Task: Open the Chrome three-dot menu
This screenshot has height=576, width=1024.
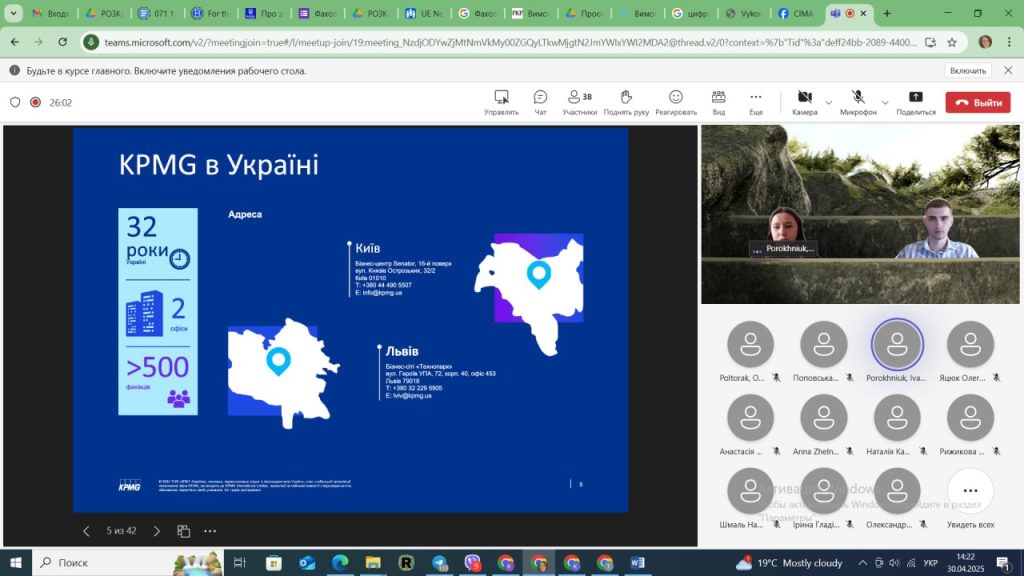Action: pyautogui.click(x=1009, y=42)
